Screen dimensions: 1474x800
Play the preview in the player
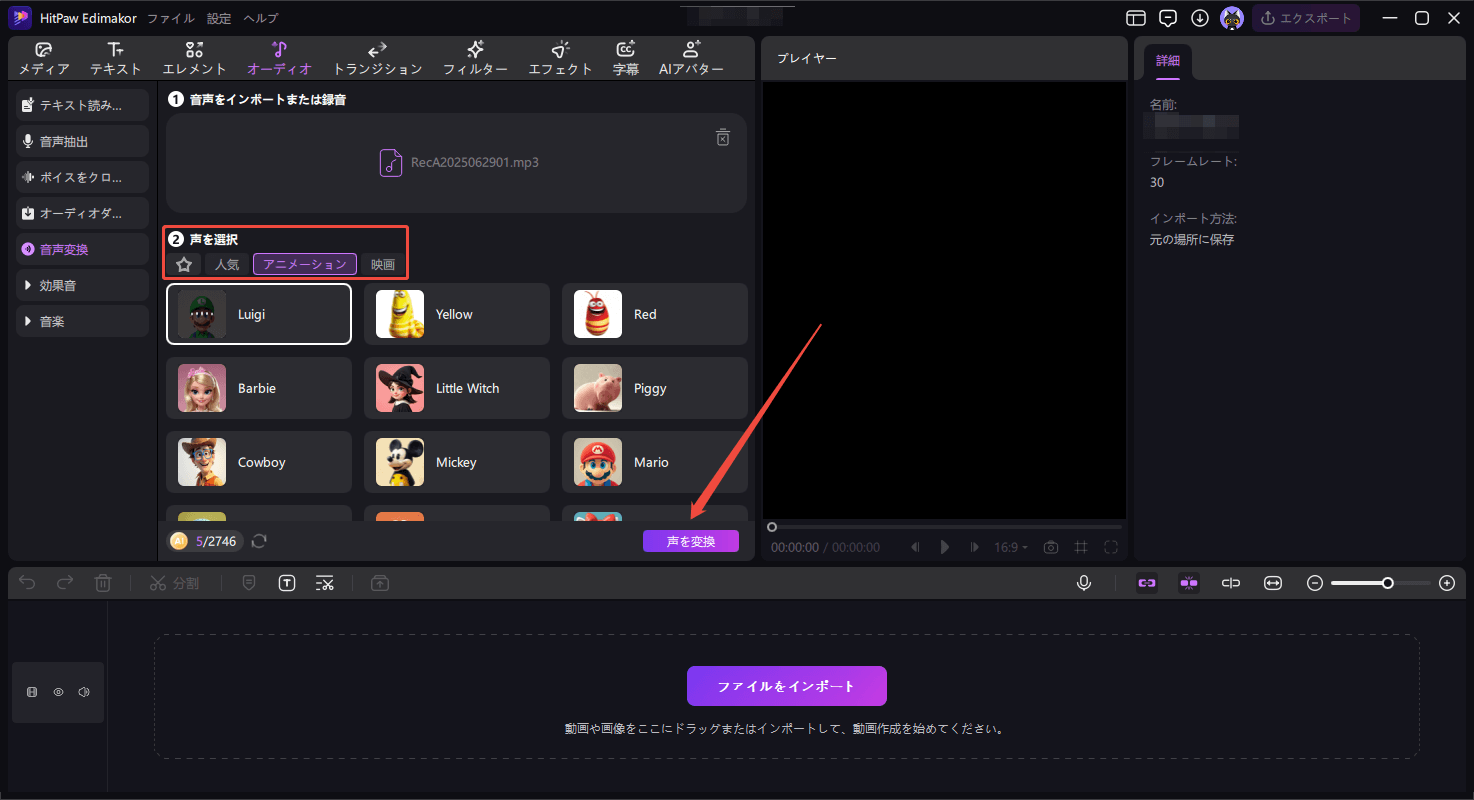[945, 547]
